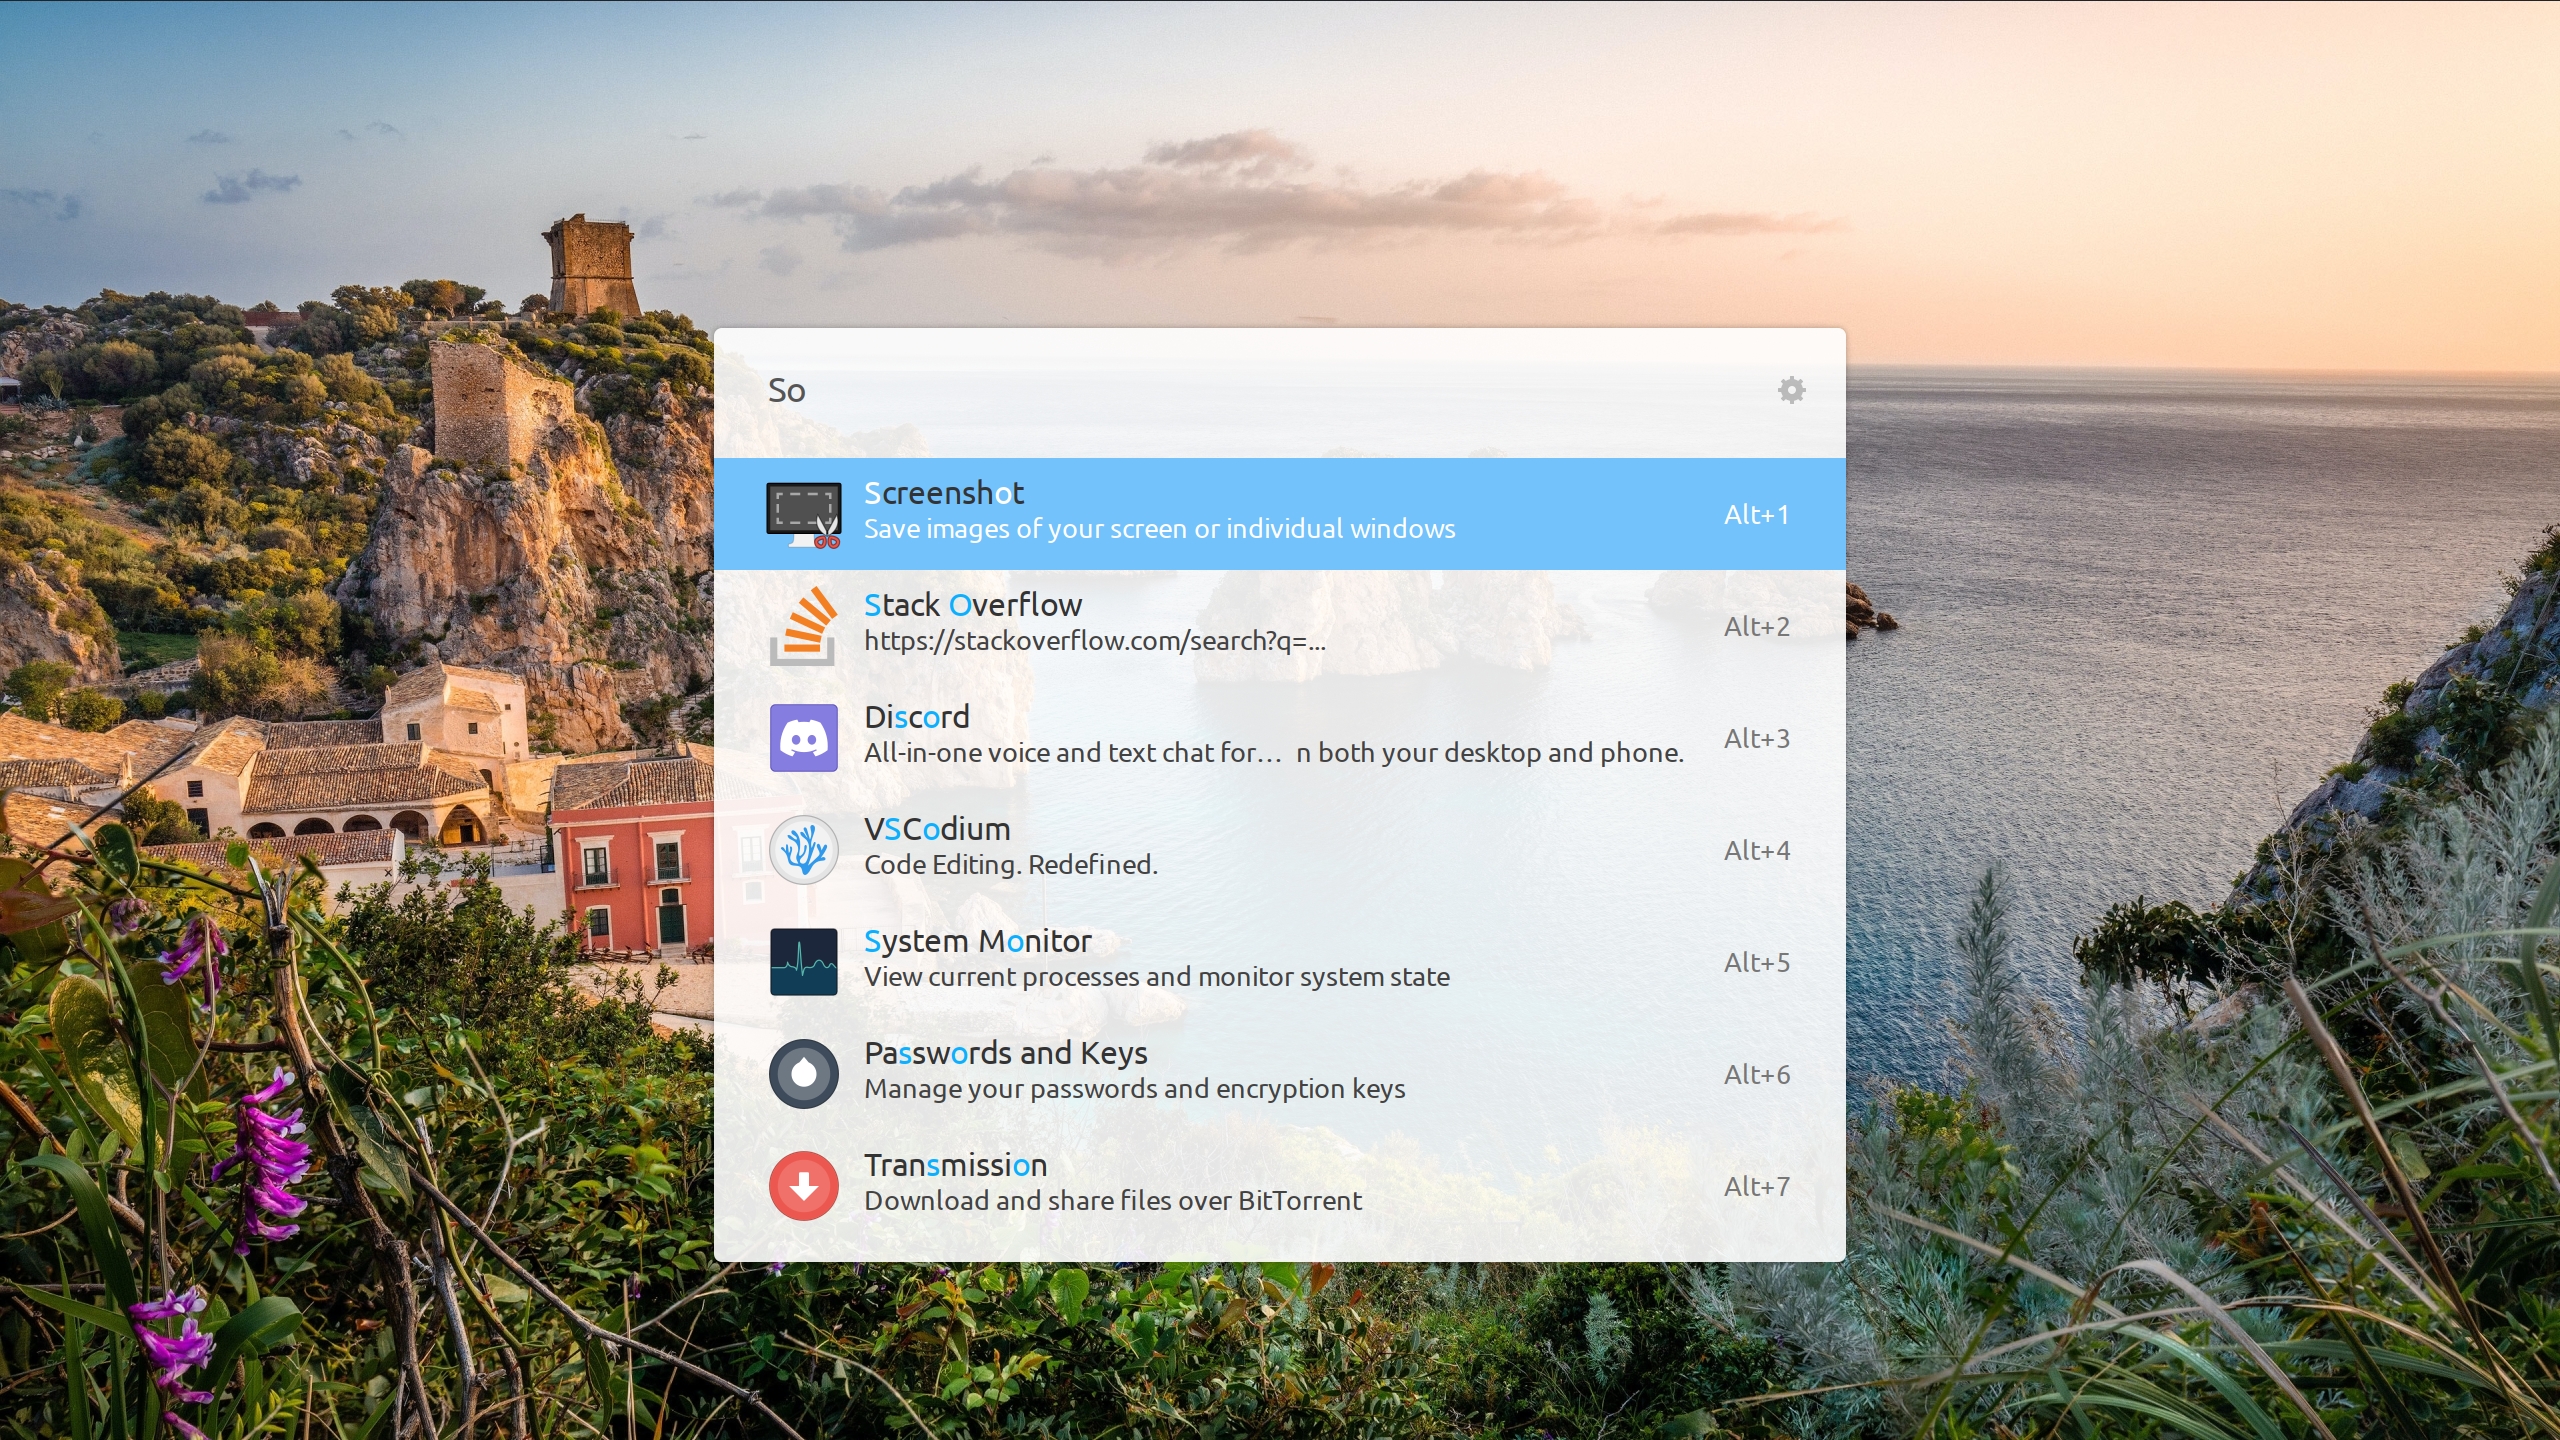Image resolution: width=2560 pixels, height=1440 pixels.
Task: Click Discord's 'All-in-one voice and text chat' description
Action: (1274, 753)
